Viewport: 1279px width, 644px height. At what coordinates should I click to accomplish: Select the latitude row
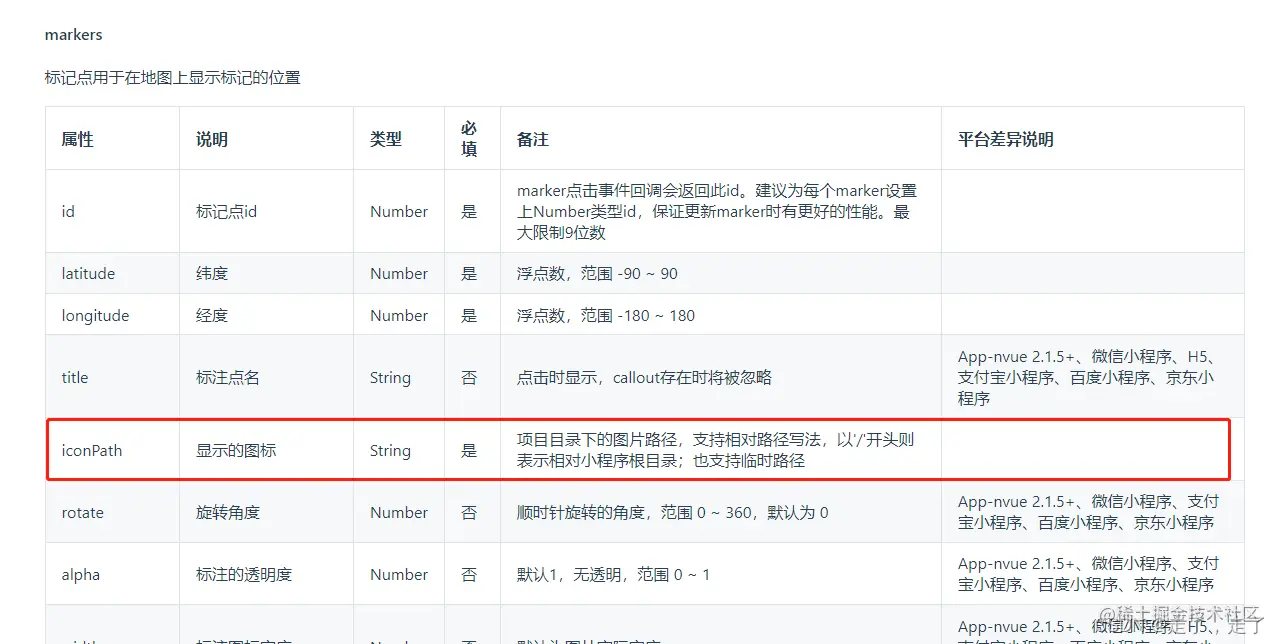click(88, 273)
